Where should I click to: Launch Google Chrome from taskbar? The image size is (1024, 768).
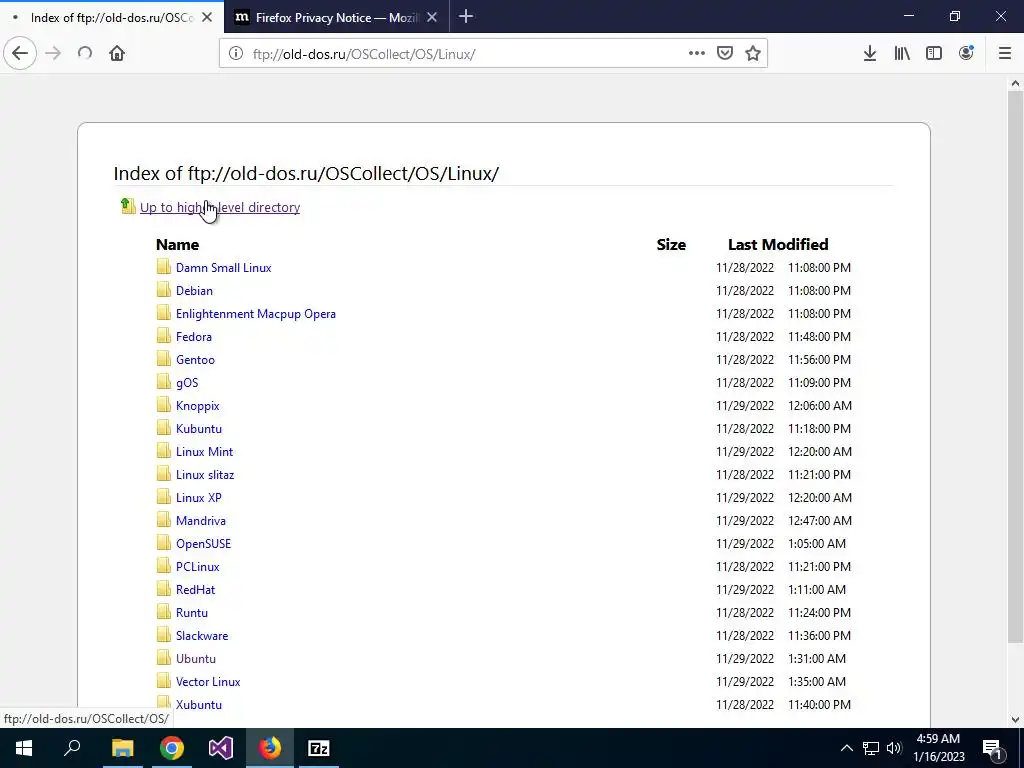(172, 748)
